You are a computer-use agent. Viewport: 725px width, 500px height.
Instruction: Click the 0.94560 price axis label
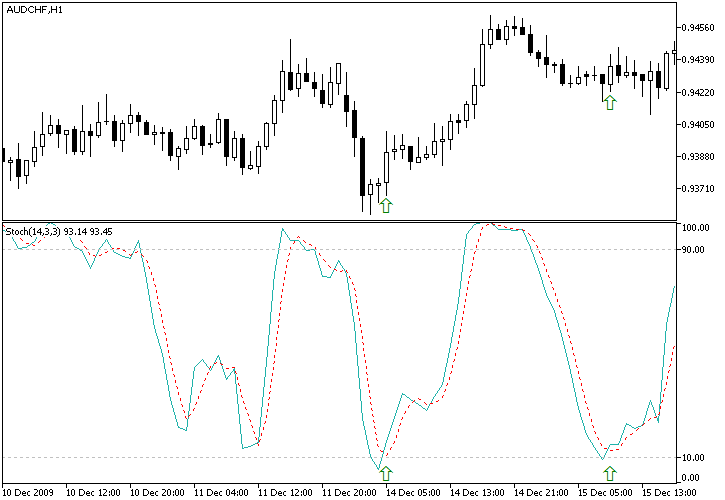pyautogui.click(x=698, y=28)
